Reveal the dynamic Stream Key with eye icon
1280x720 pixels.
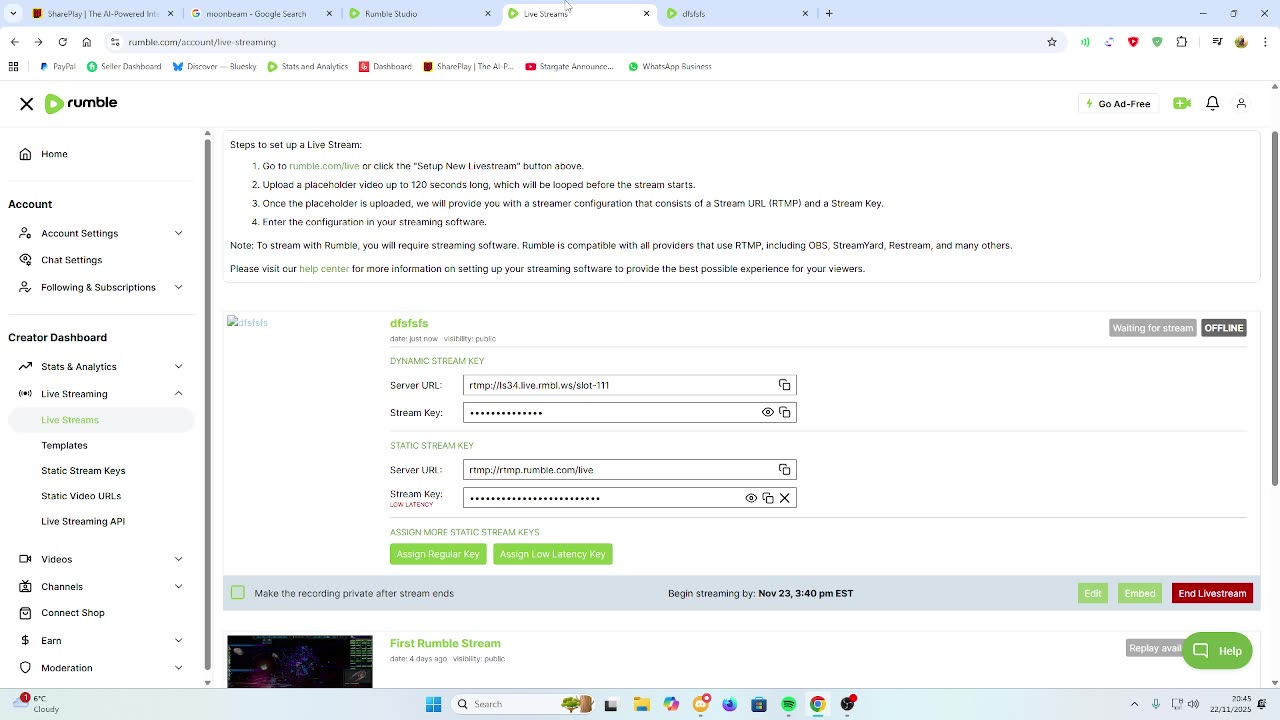click(x=768, y=412)
